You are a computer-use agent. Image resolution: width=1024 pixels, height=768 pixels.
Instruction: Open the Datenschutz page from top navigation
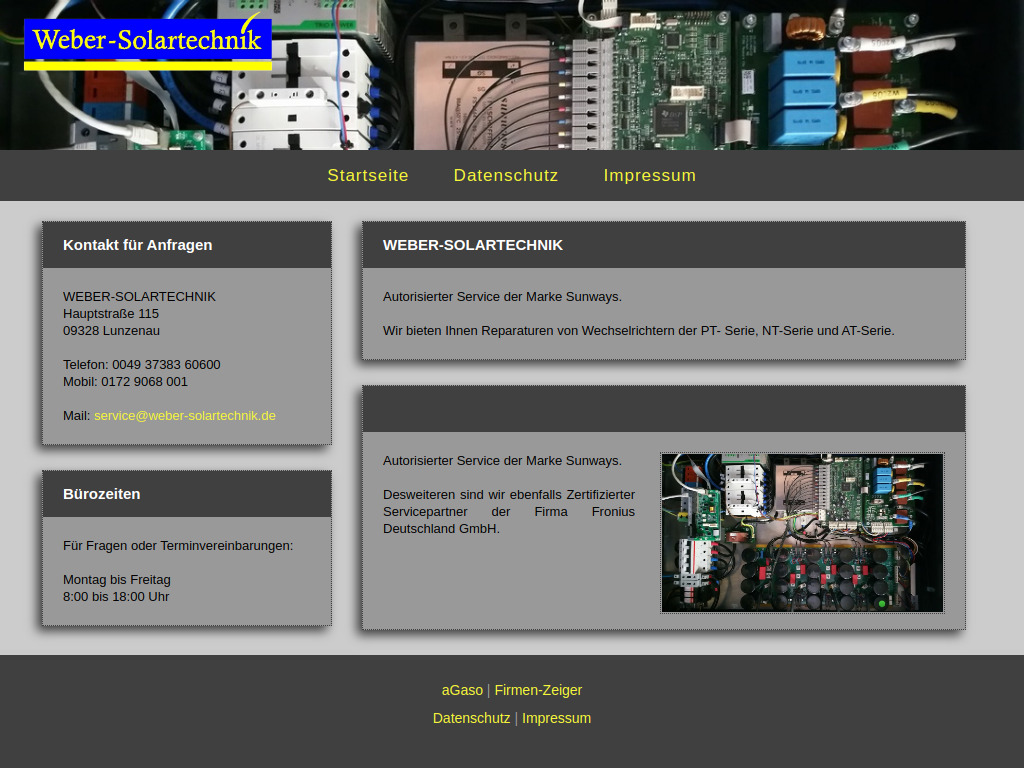(x=505, y=175)
